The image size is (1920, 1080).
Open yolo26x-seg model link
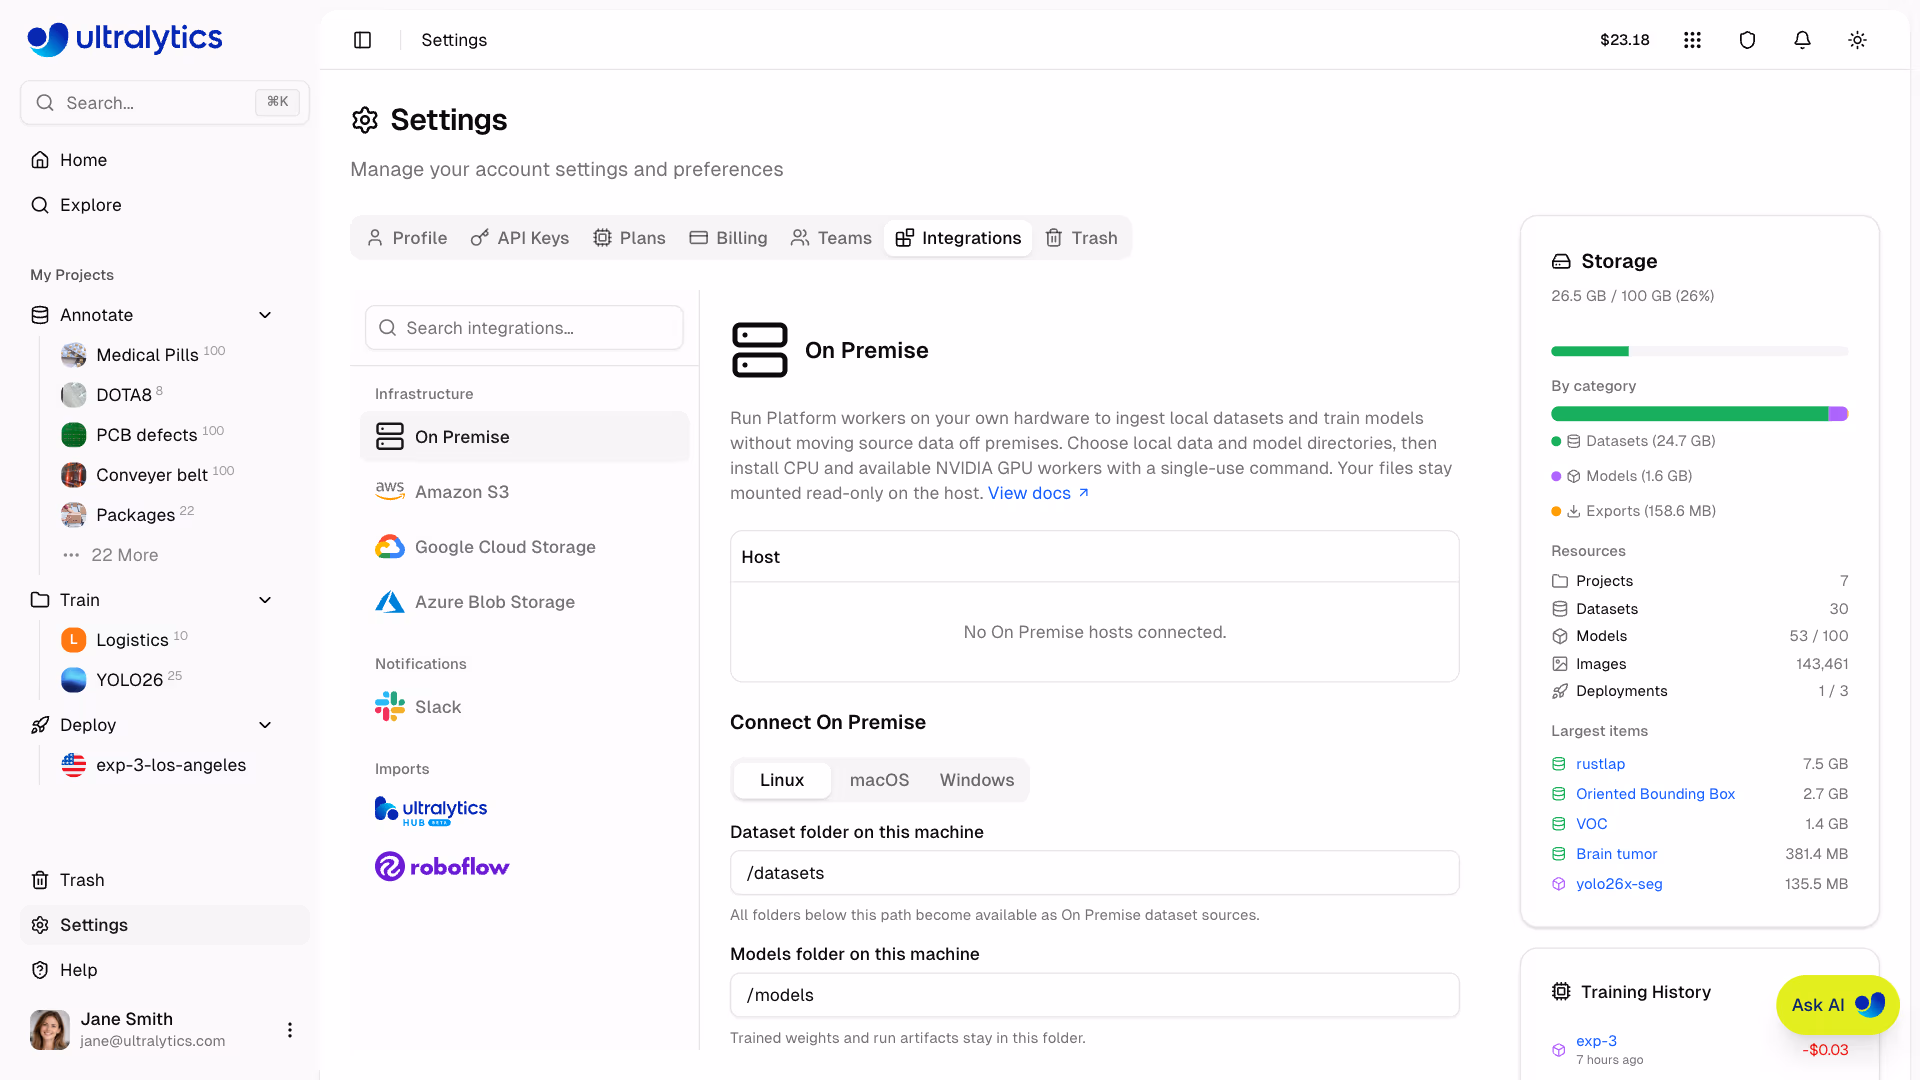click(1619, 884)
